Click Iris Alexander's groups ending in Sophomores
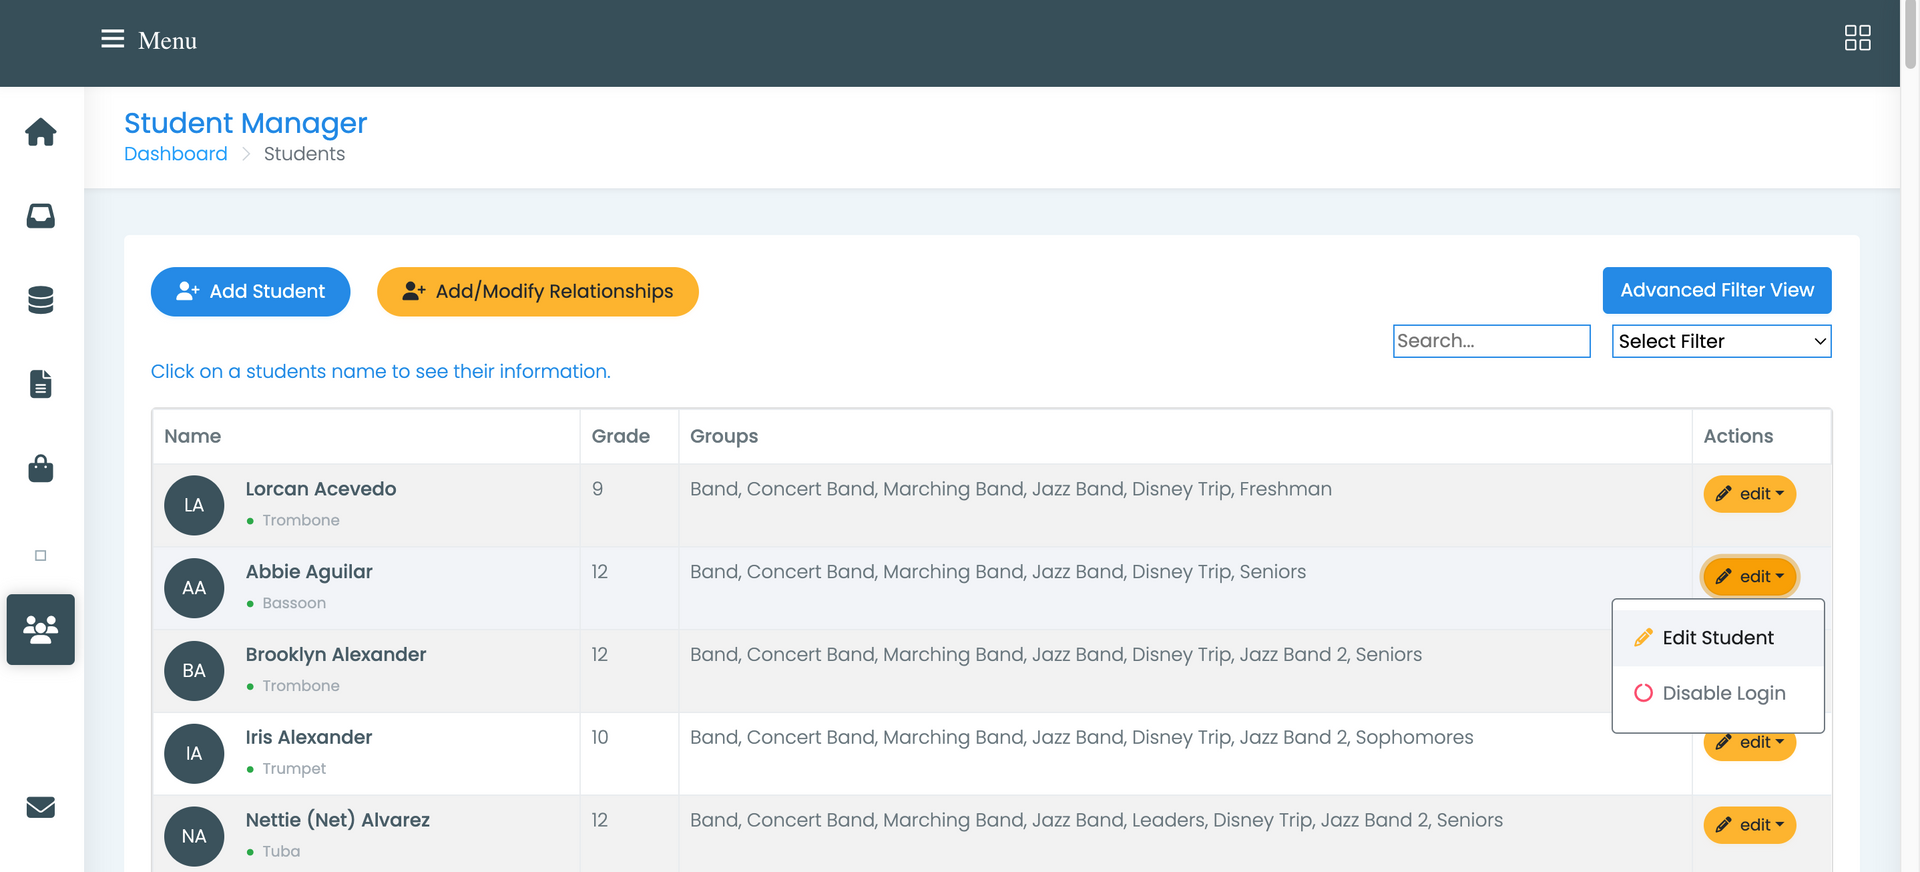Image resolution: width=1920 pixels, height=872 pixels. click(1082, 738)
